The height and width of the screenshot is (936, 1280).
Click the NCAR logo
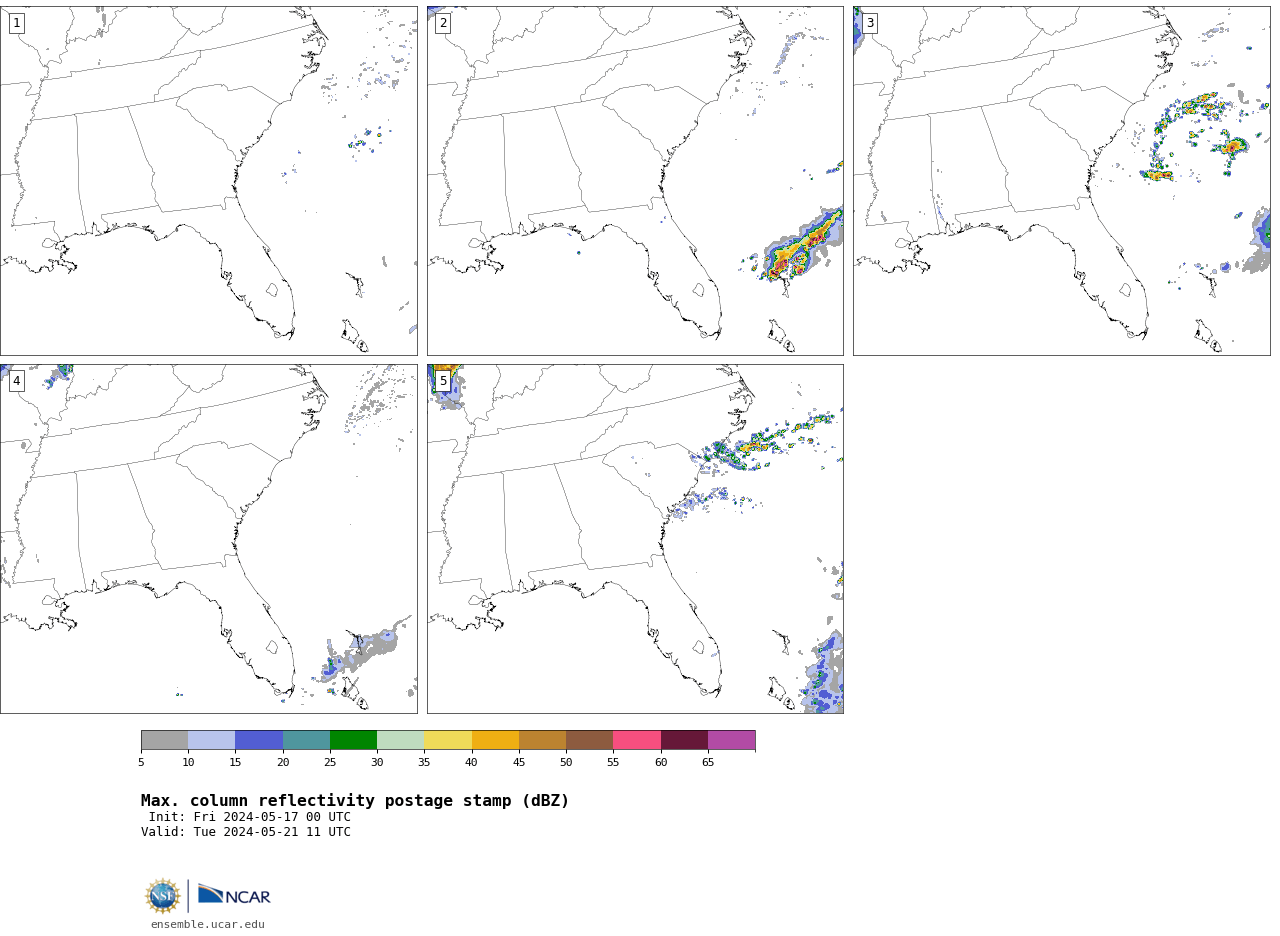tap(234, 895)
